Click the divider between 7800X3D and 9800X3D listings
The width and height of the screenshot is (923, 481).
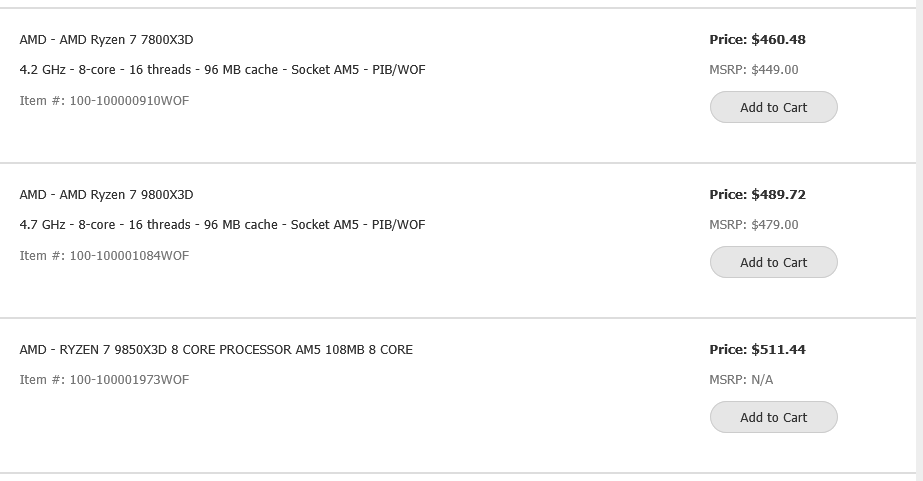458,163
